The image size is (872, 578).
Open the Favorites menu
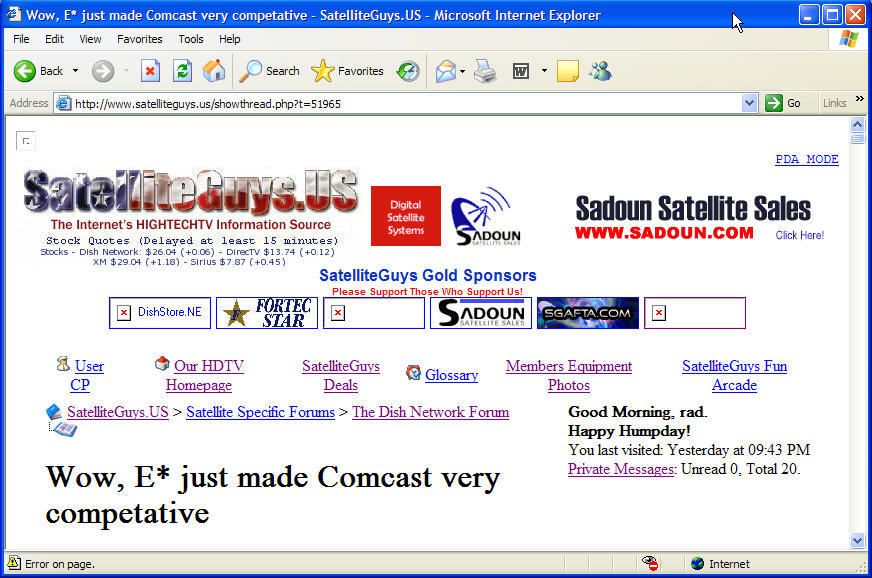click(140, 39)
